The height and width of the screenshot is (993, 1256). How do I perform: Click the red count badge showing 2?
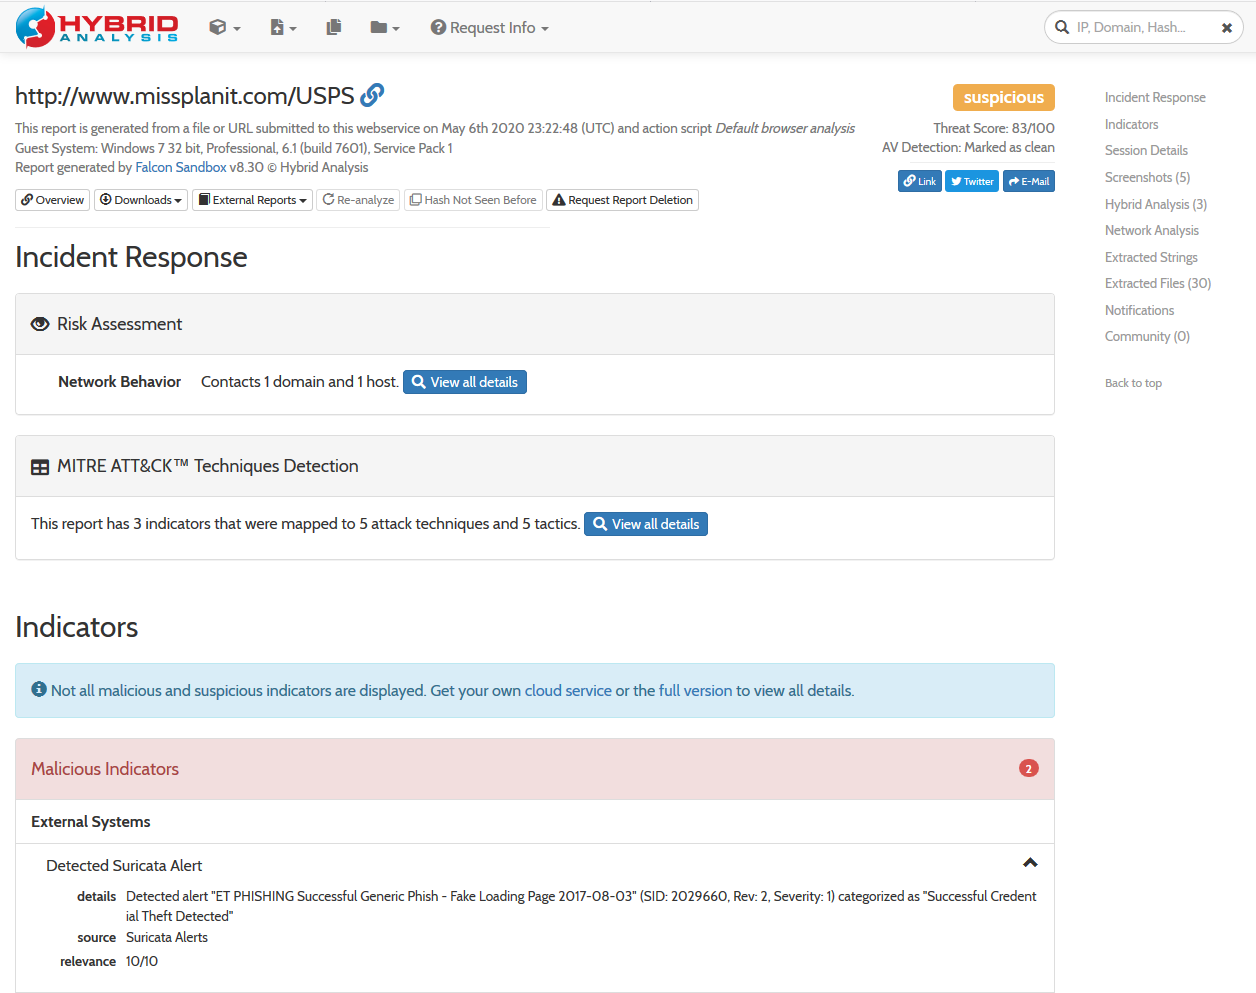coord(1029,768)
